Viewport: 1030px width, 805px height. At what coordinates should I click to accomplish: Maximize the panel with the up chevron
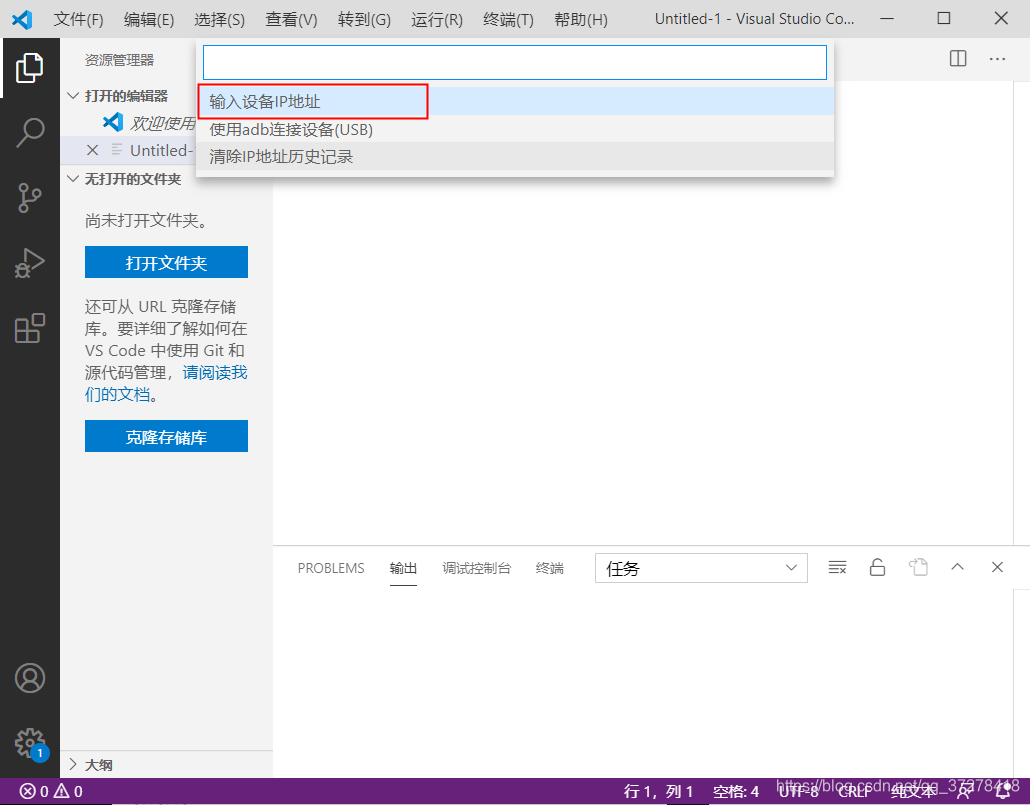tap(957, 566)
